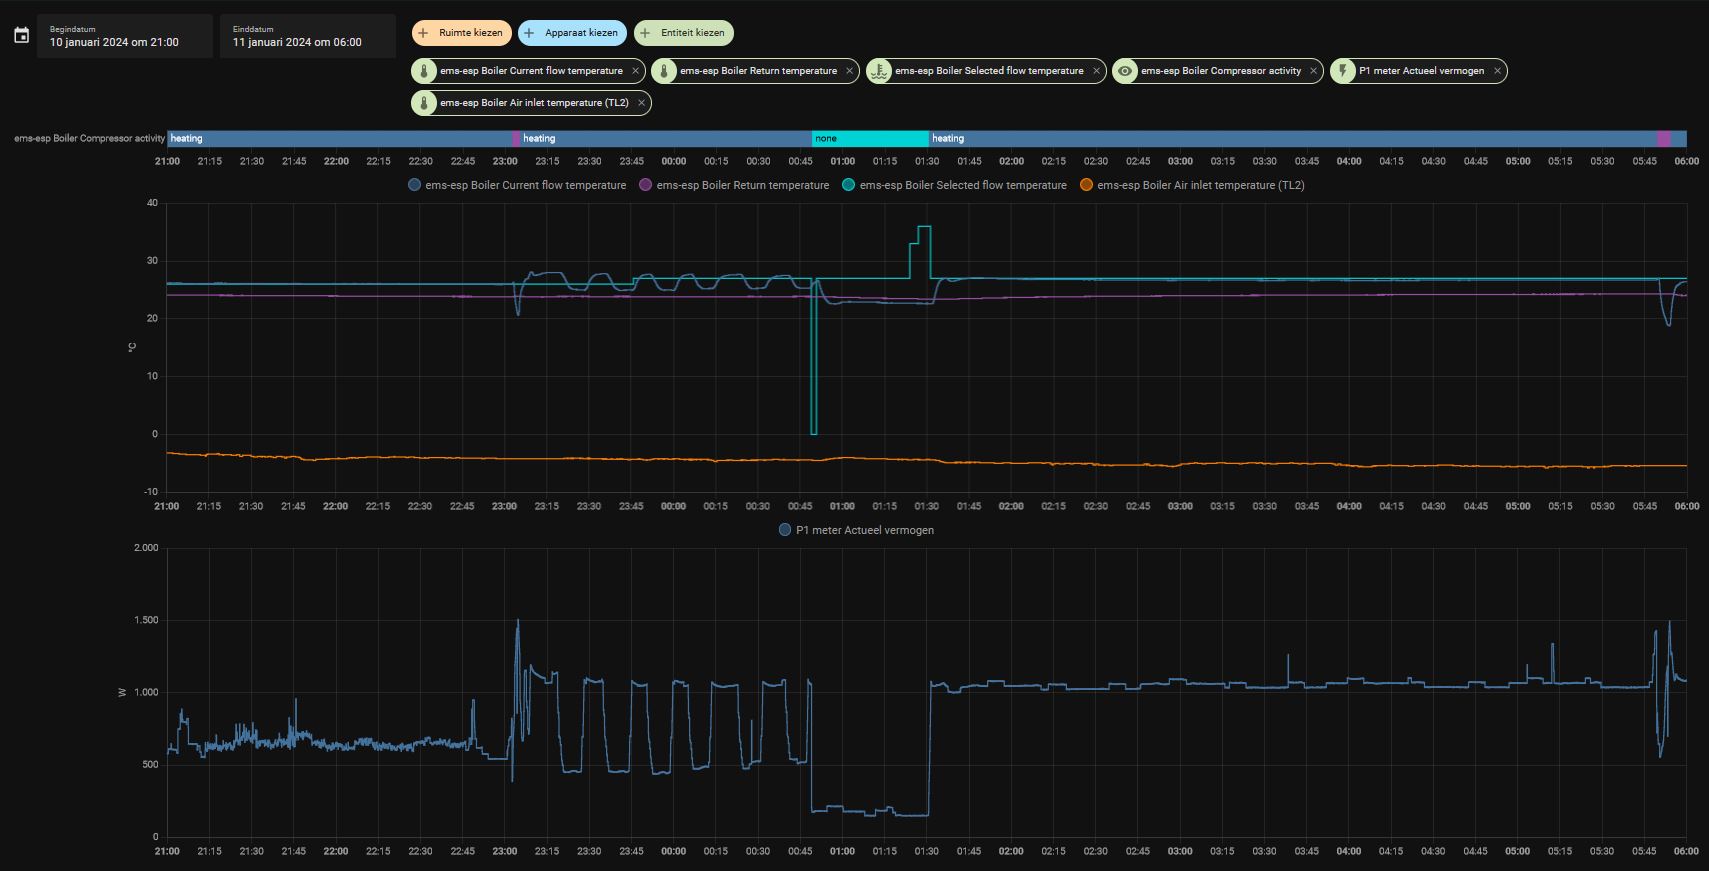
Task: Edit the Begindatum field
Action: (x=125, y=36)
